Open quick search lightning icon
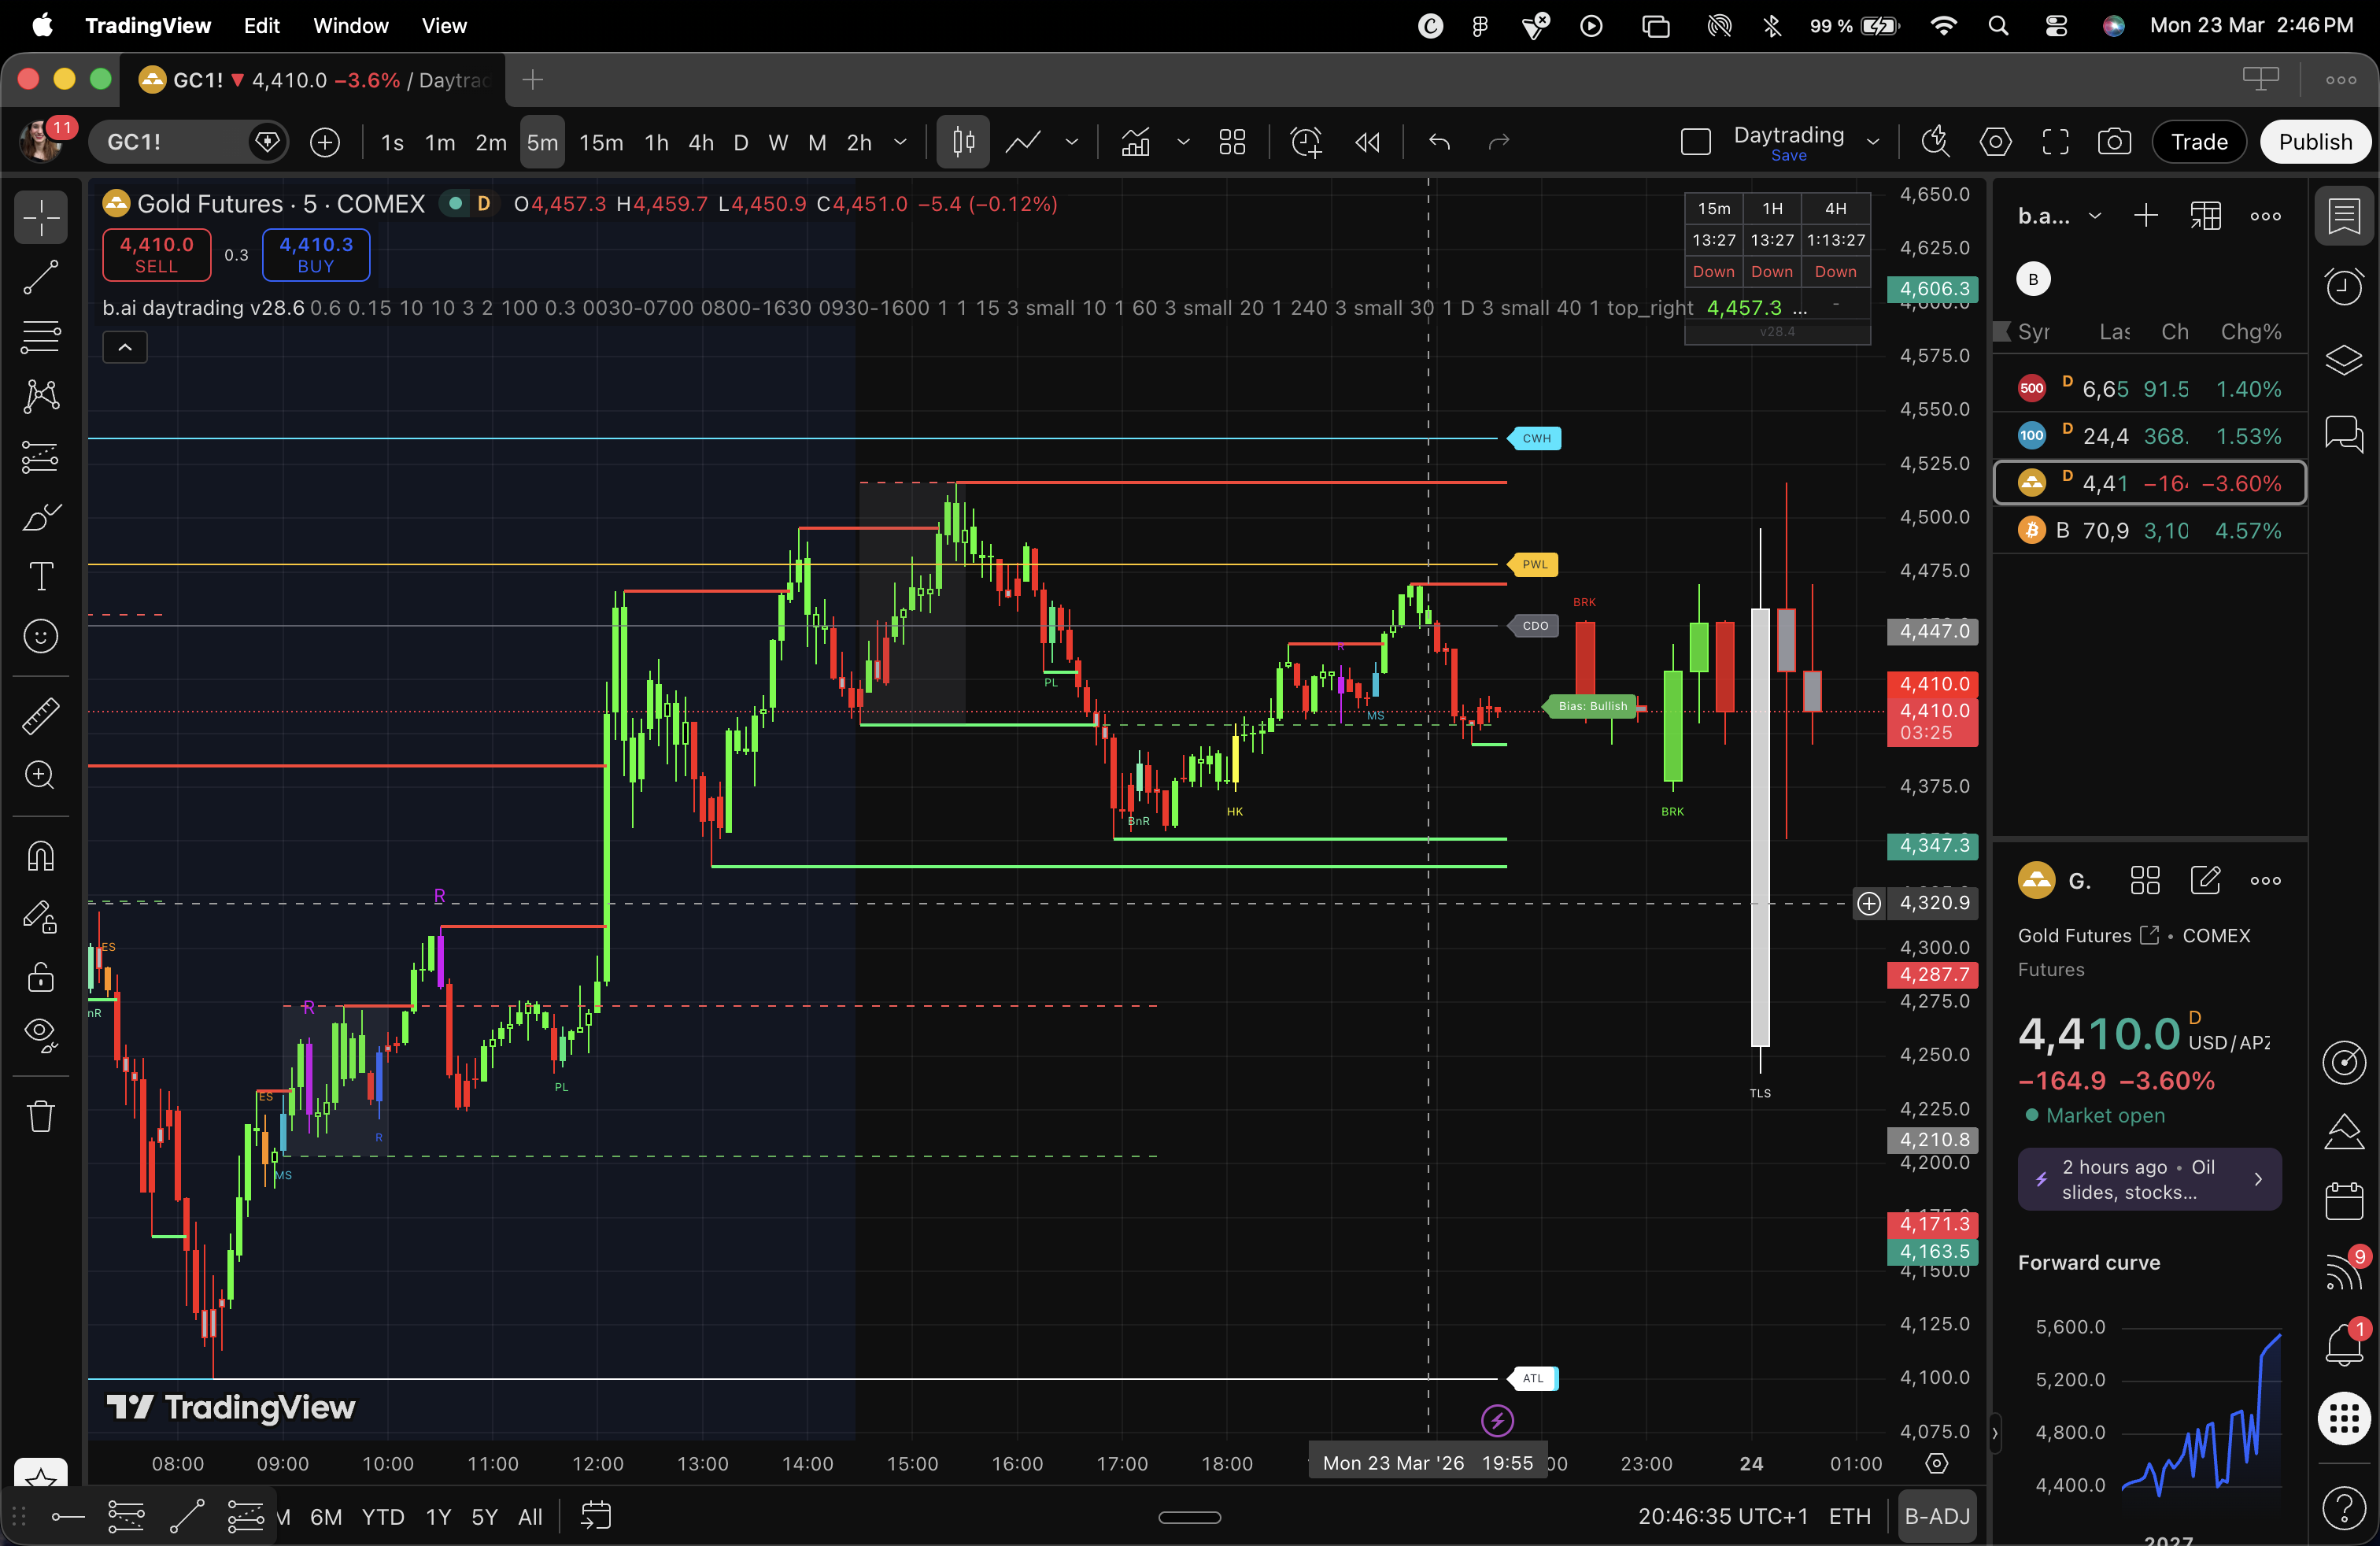Image resolution: width=2380 pixels, height=1546 pixels. [x=1936, y=142]
